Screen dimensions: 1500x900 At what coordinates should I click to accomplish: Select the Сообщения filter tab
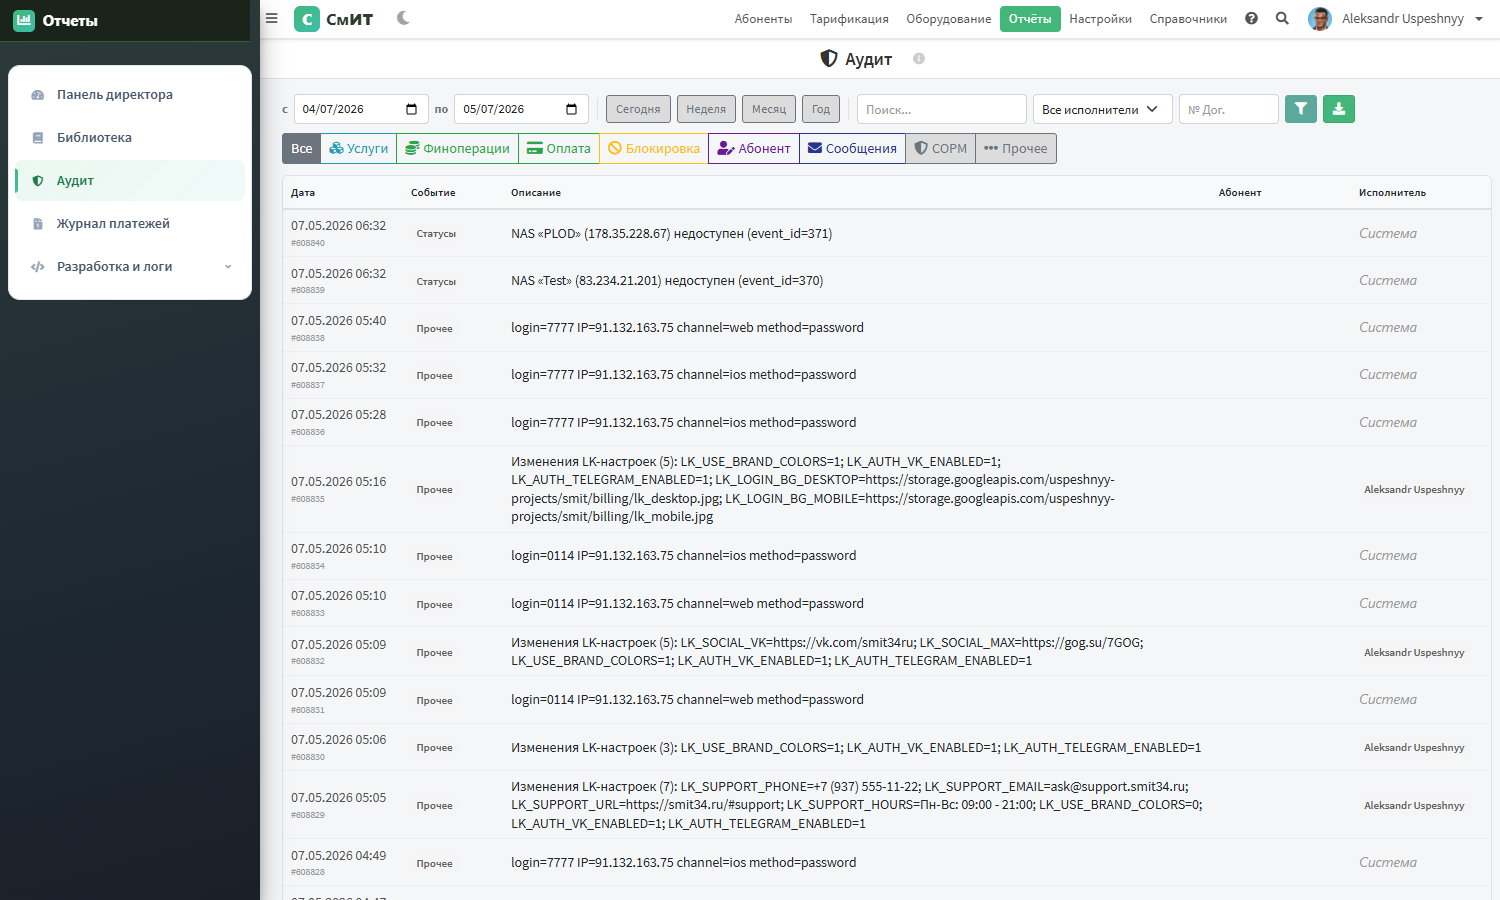tap(852, 148)
